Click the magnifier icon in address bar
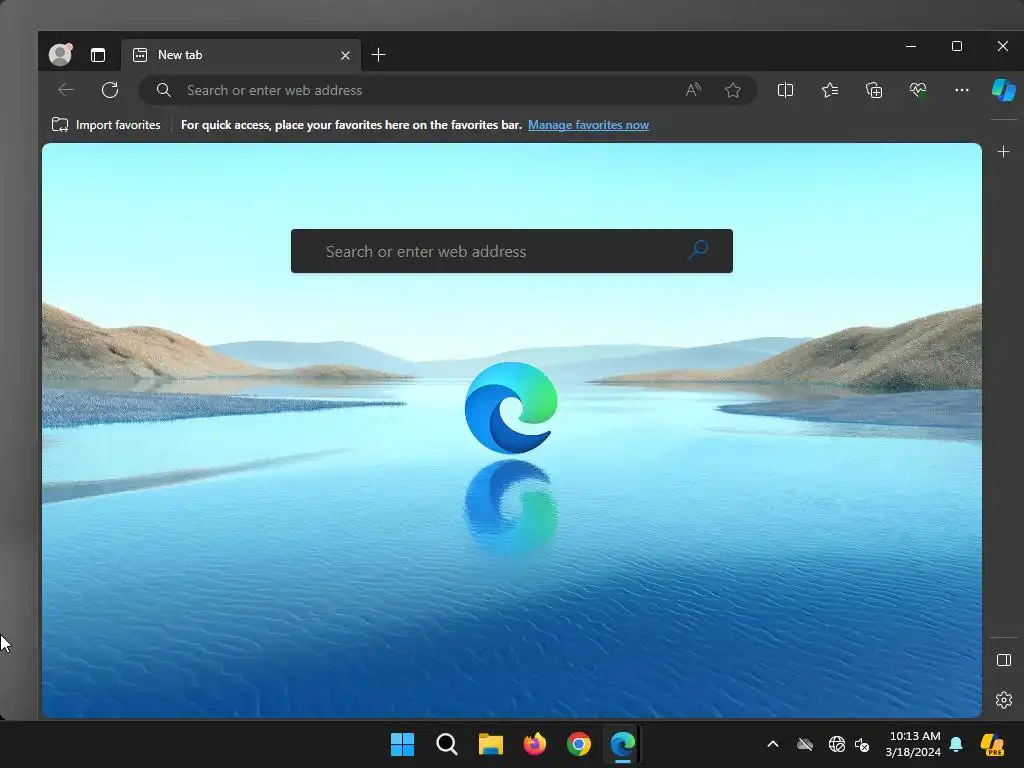This screenshot has width=1024, height=768. point(164,90)
